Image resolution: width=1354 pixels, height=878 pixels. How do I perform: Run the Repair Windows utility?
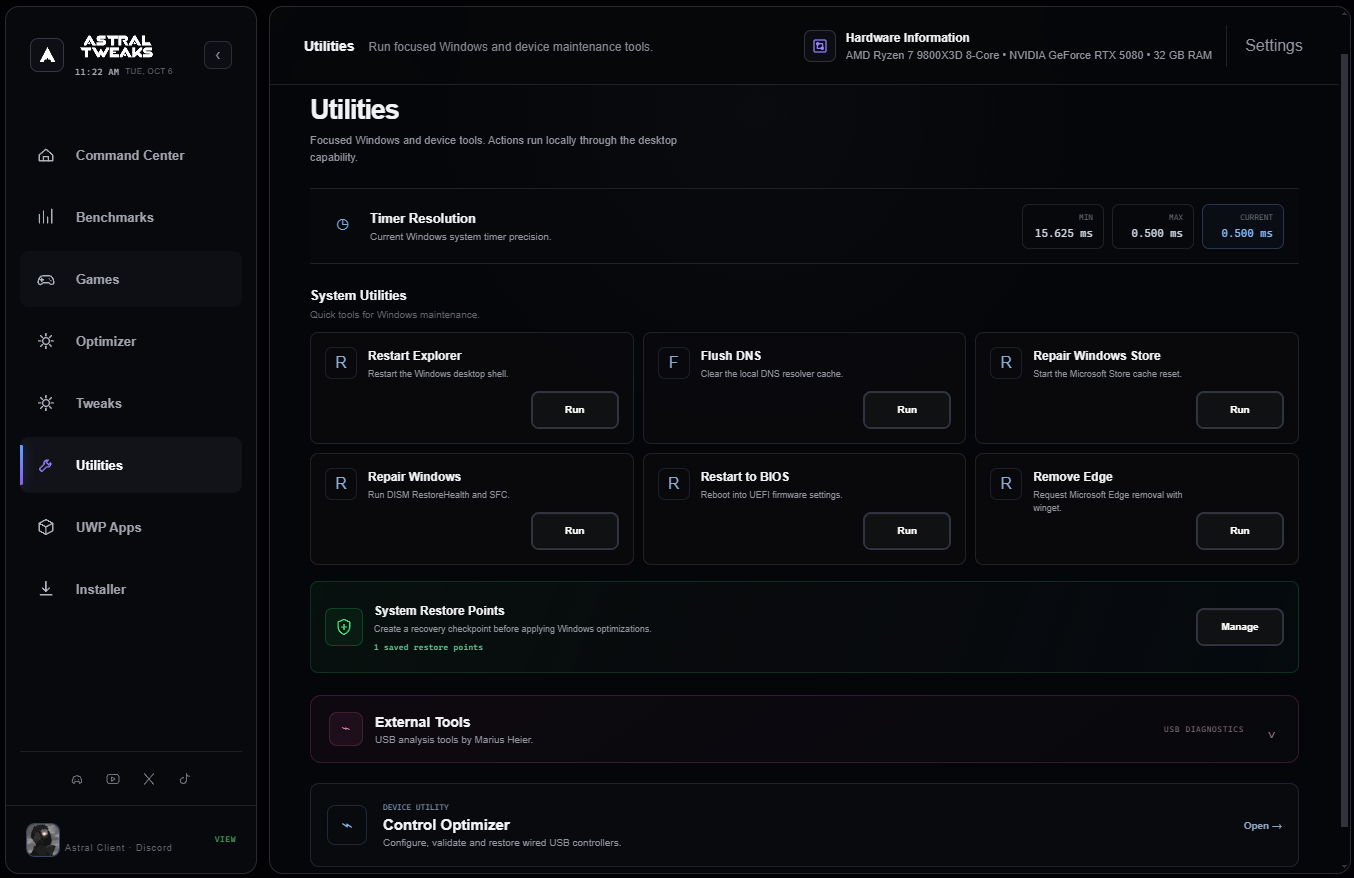[x=575, y=531]
